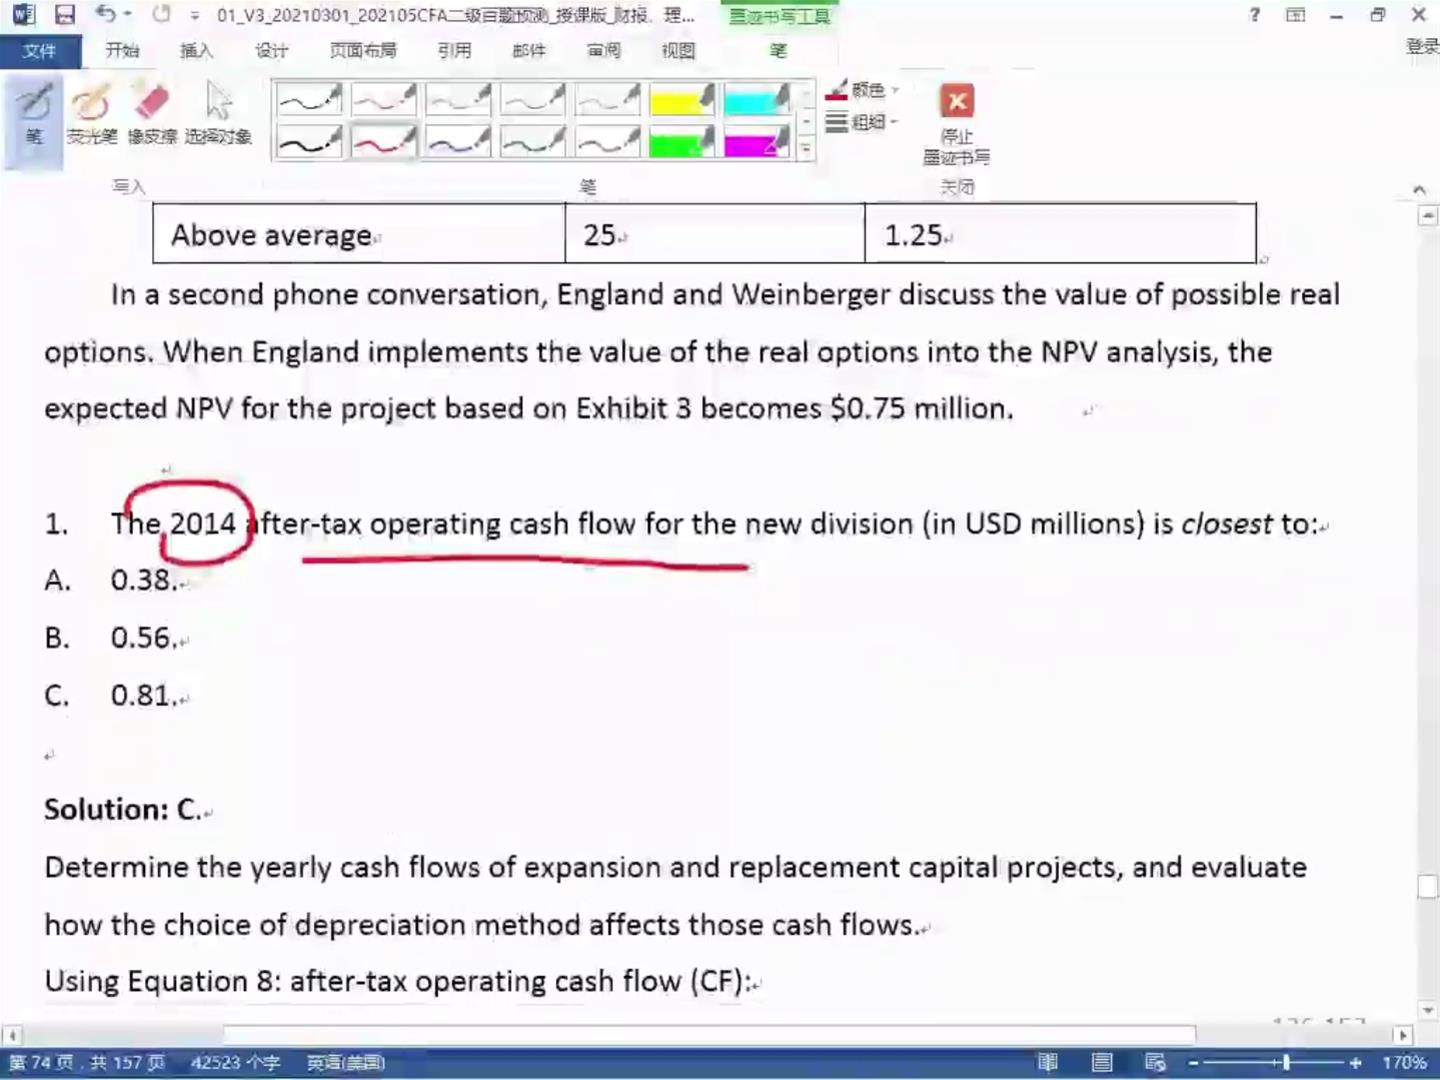The image size is (1440, 1080).
Task: Select the yellow highlighter swatch
Action: [682, 99]
